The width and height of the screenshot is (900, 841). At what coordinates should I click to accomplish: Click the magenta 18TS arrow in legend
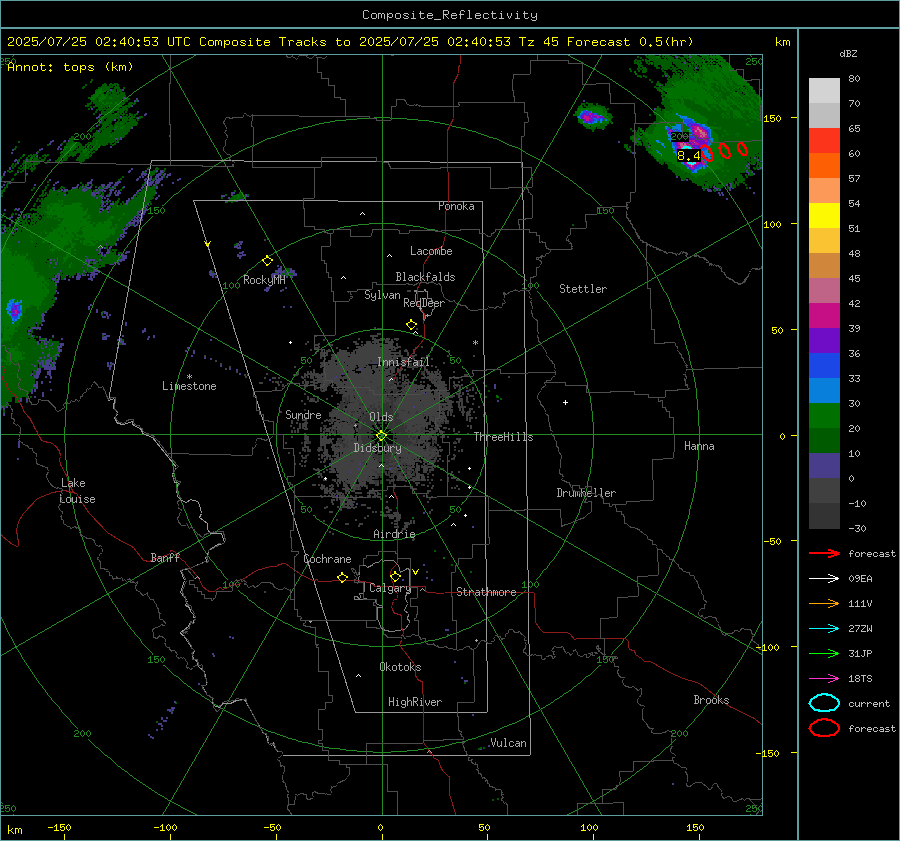pyautogui.click(x=824, y=679)
